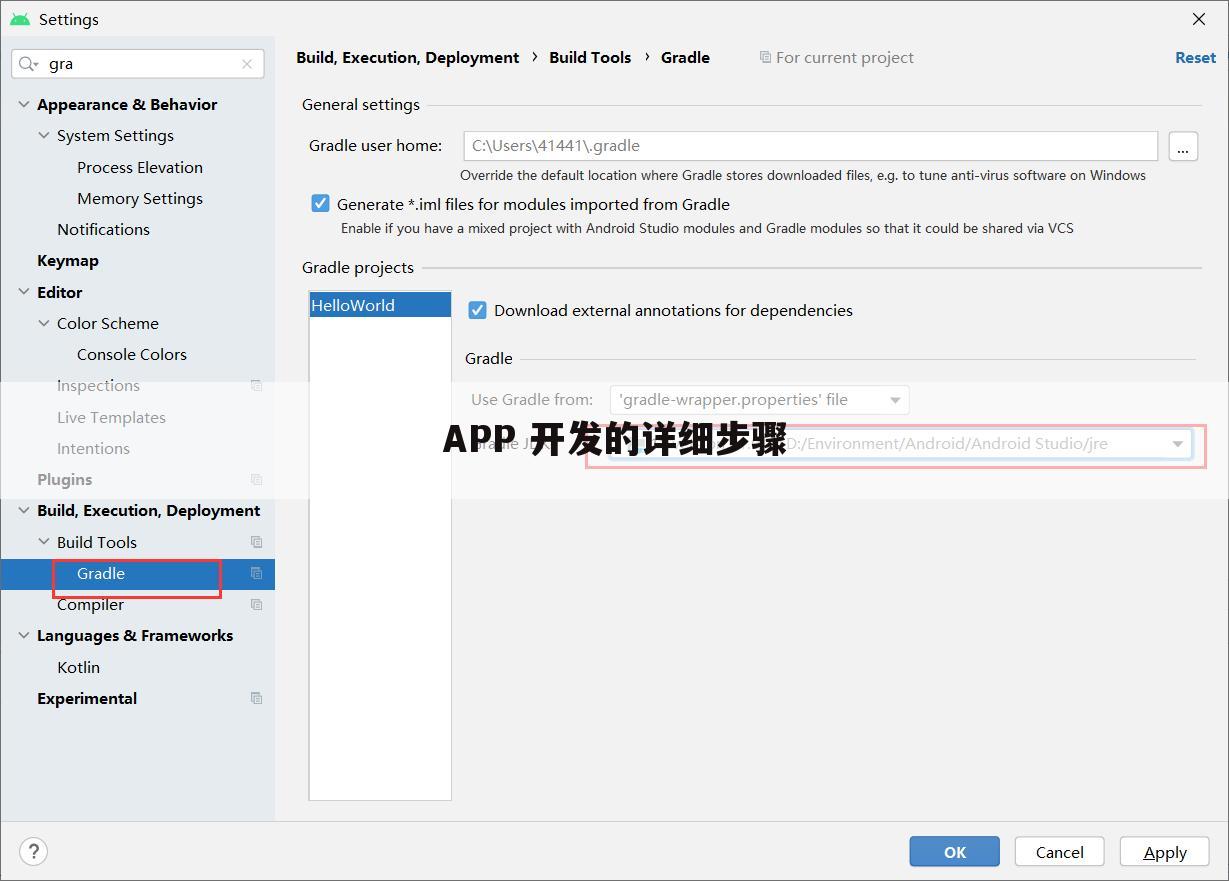Open Notifications settings
The height and width of the screenshot is (881, 1229).
[103, 230]
